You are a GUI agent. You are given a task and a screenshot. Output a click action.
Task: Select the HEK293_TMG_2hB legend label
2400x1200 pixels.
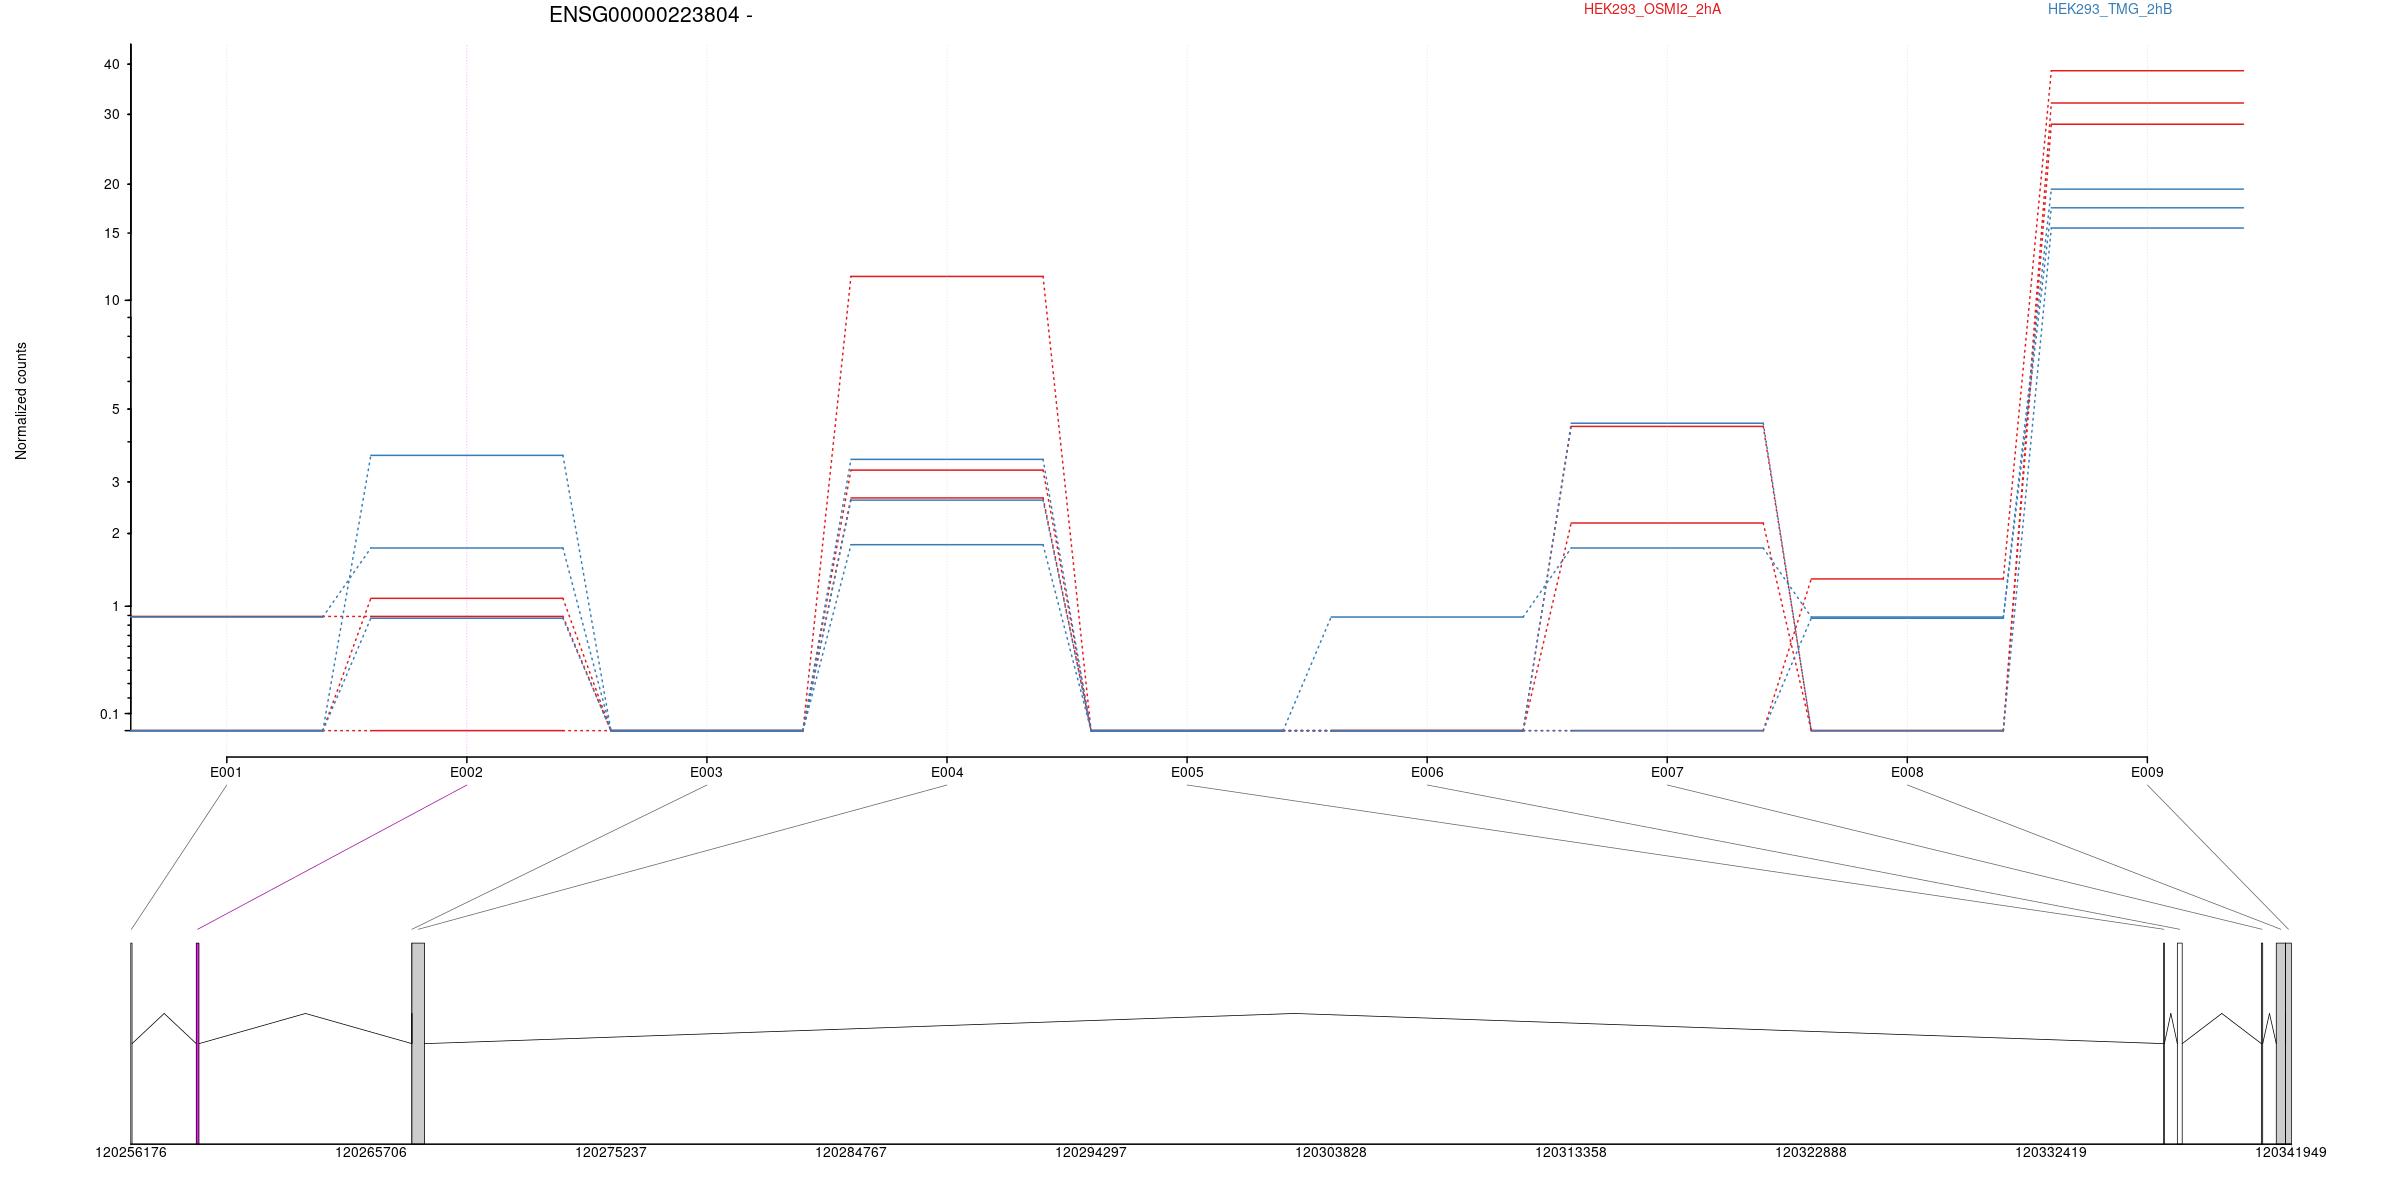pos(2110,9)
